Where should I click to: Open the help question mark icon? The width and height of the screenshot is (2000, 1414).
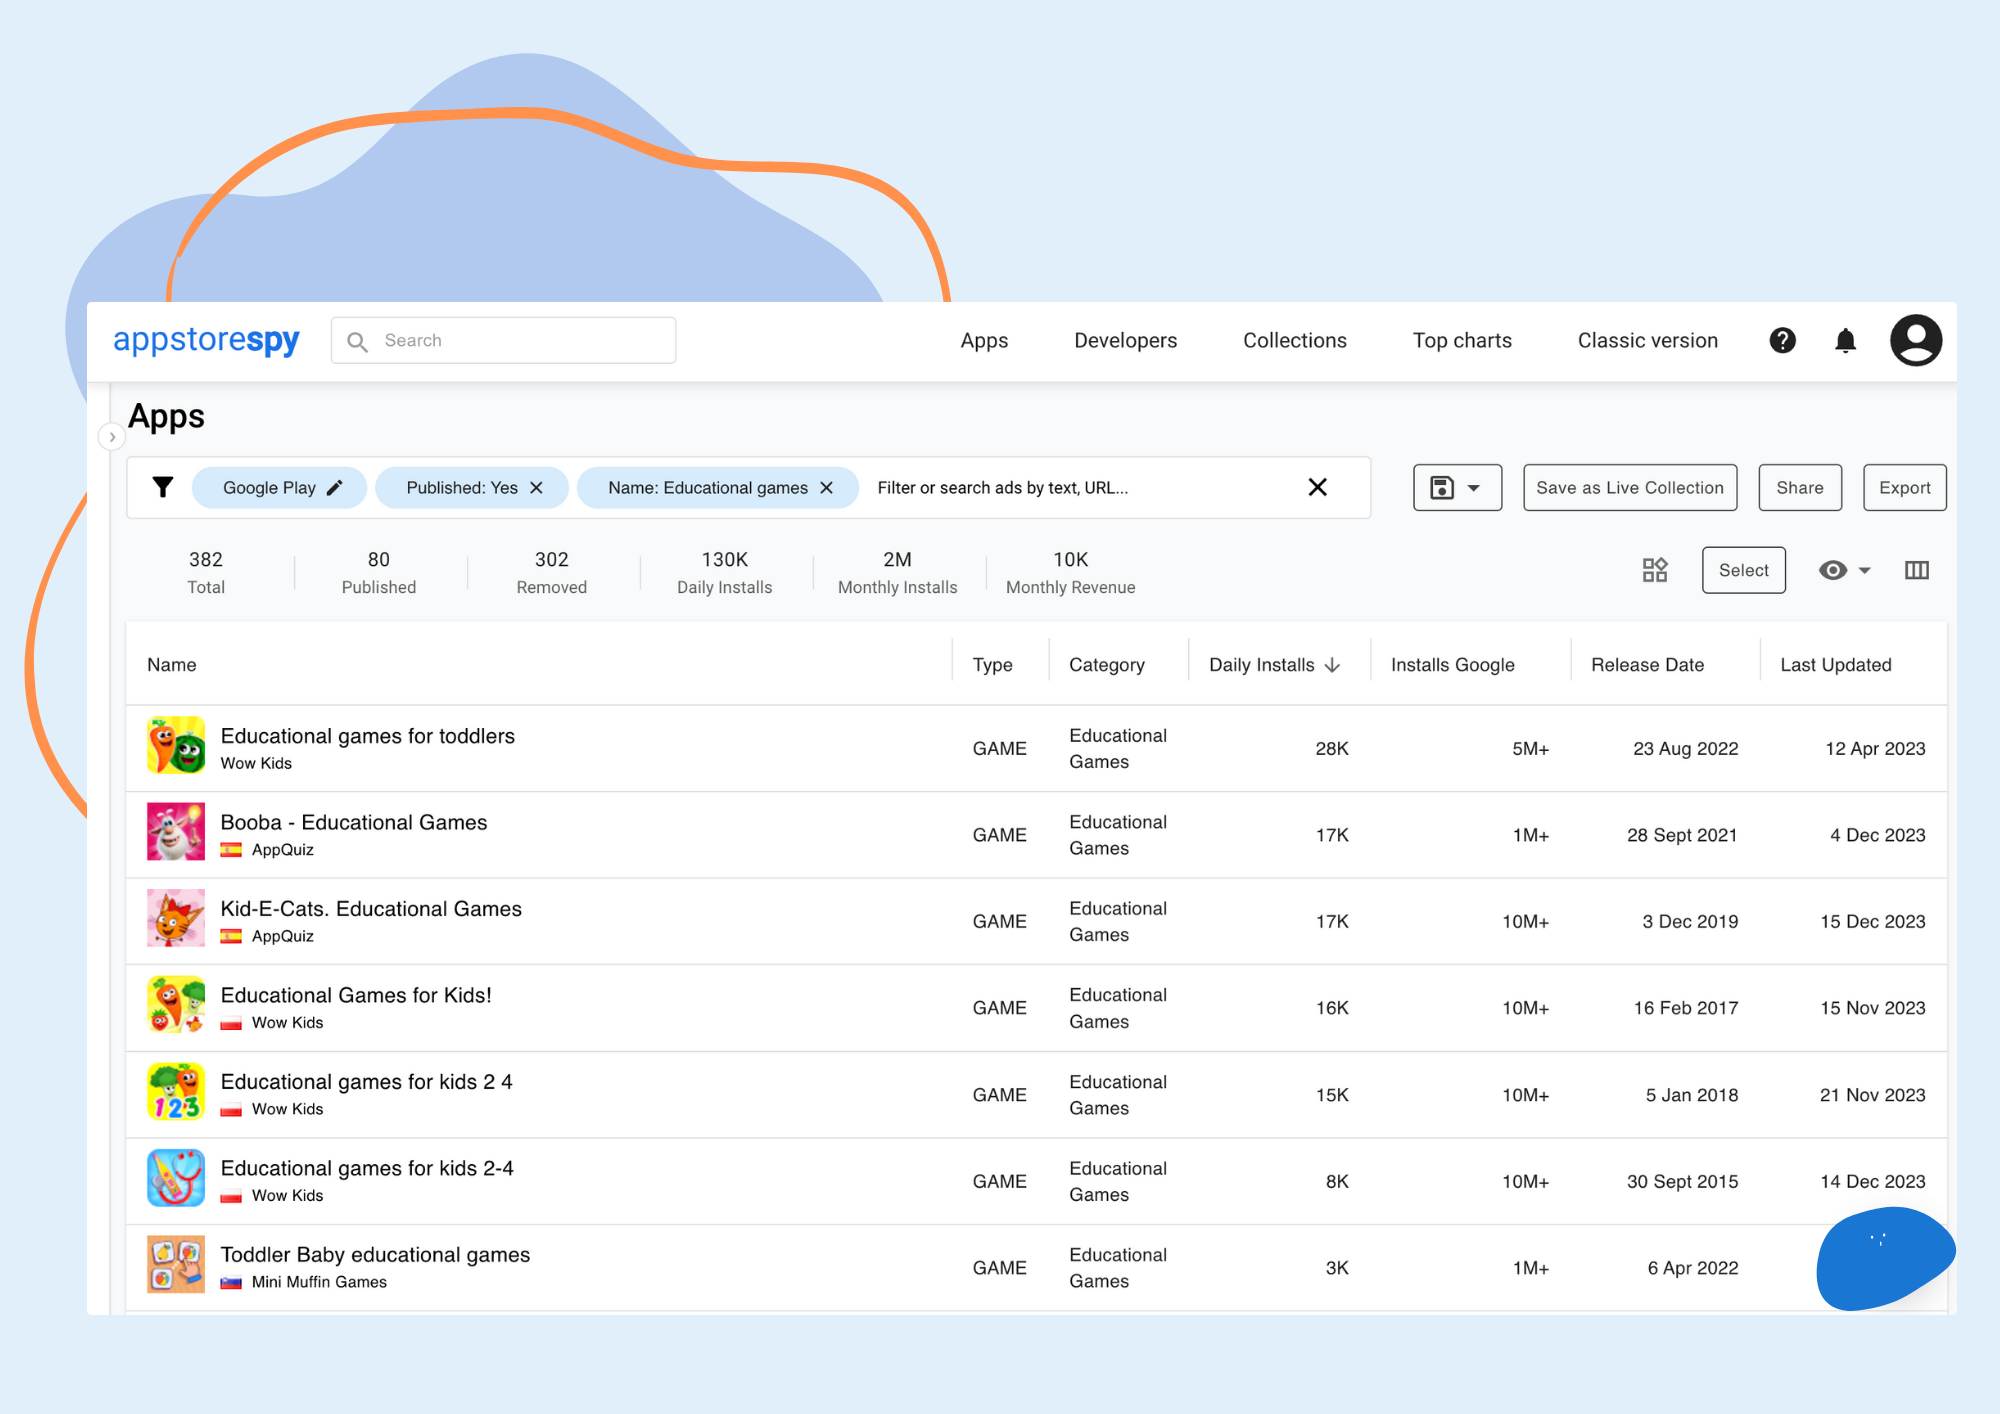[1782, 340]
